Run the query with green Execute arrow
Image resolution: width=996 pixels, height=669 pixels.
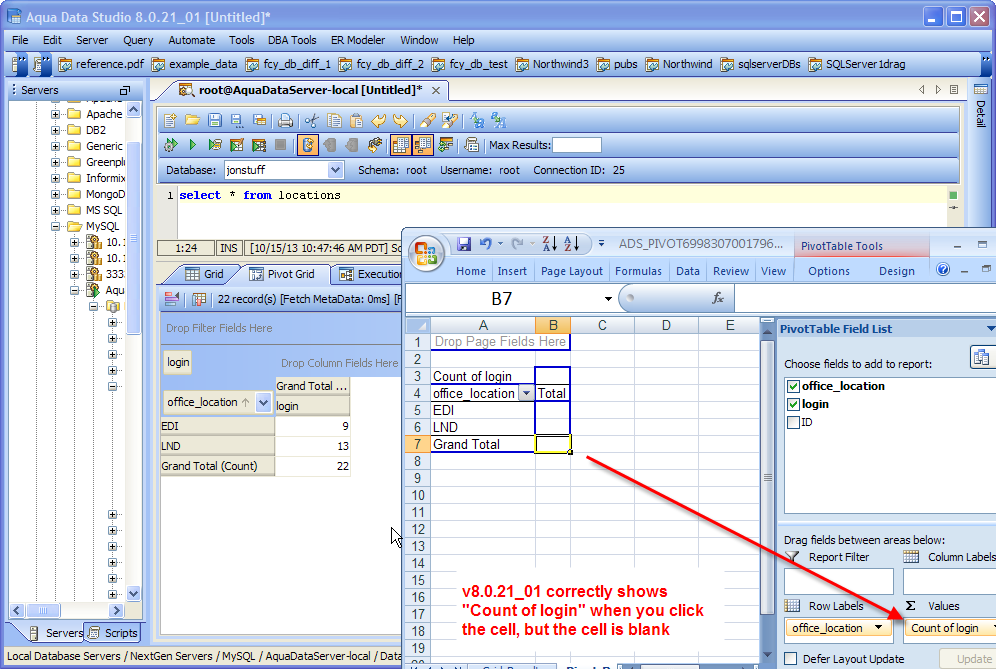tap(192, 145)
